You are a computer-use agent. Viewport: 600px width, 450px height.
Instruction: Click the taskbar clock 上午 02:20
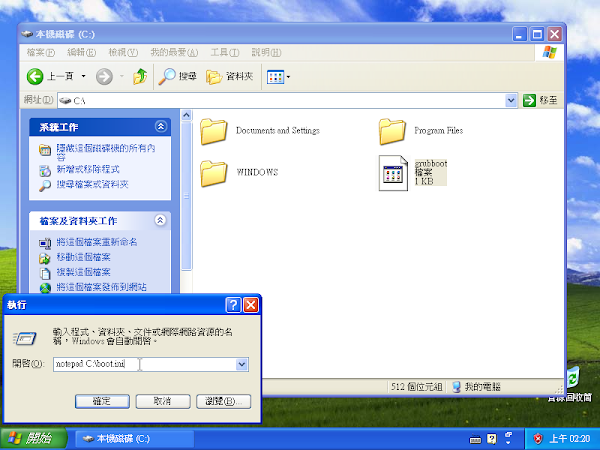point(570,439)
